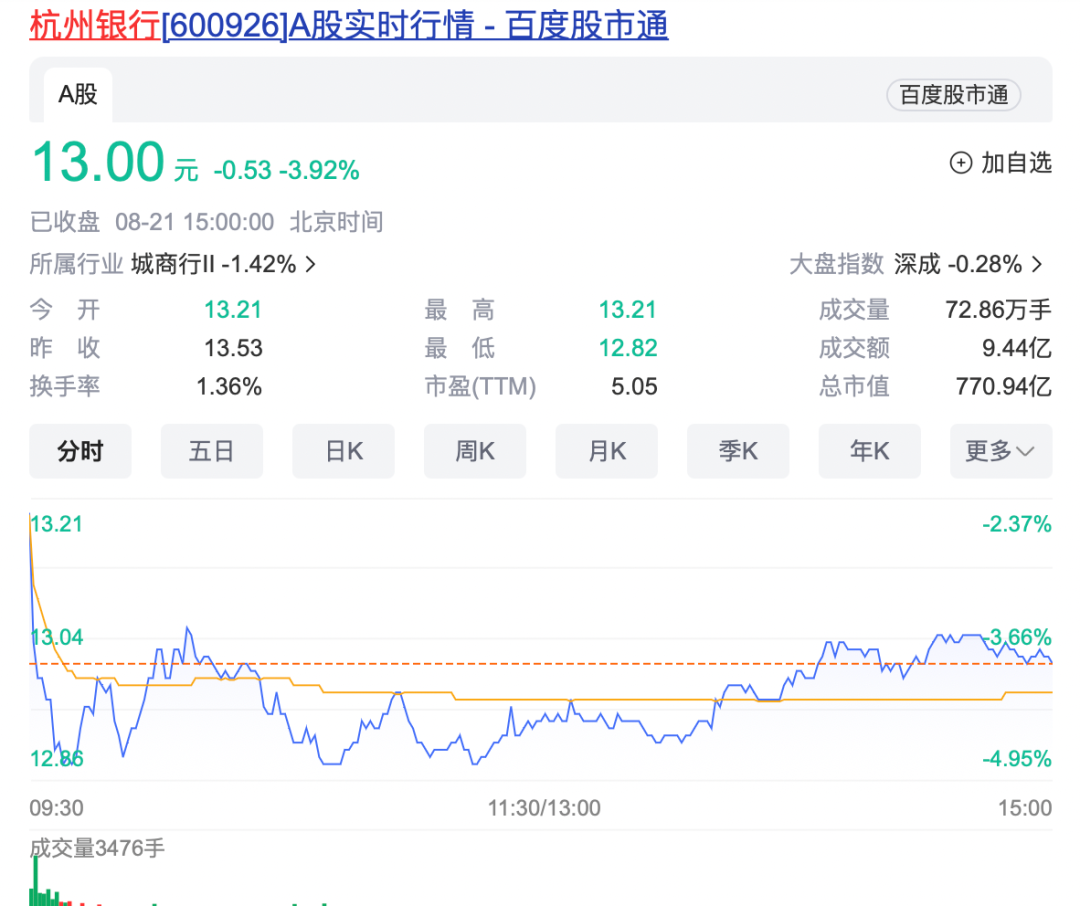The width and height of the screenshot is (1080, 906).
Task: Switch to the 季K chart tab
Action: click(x=738, y=451)
